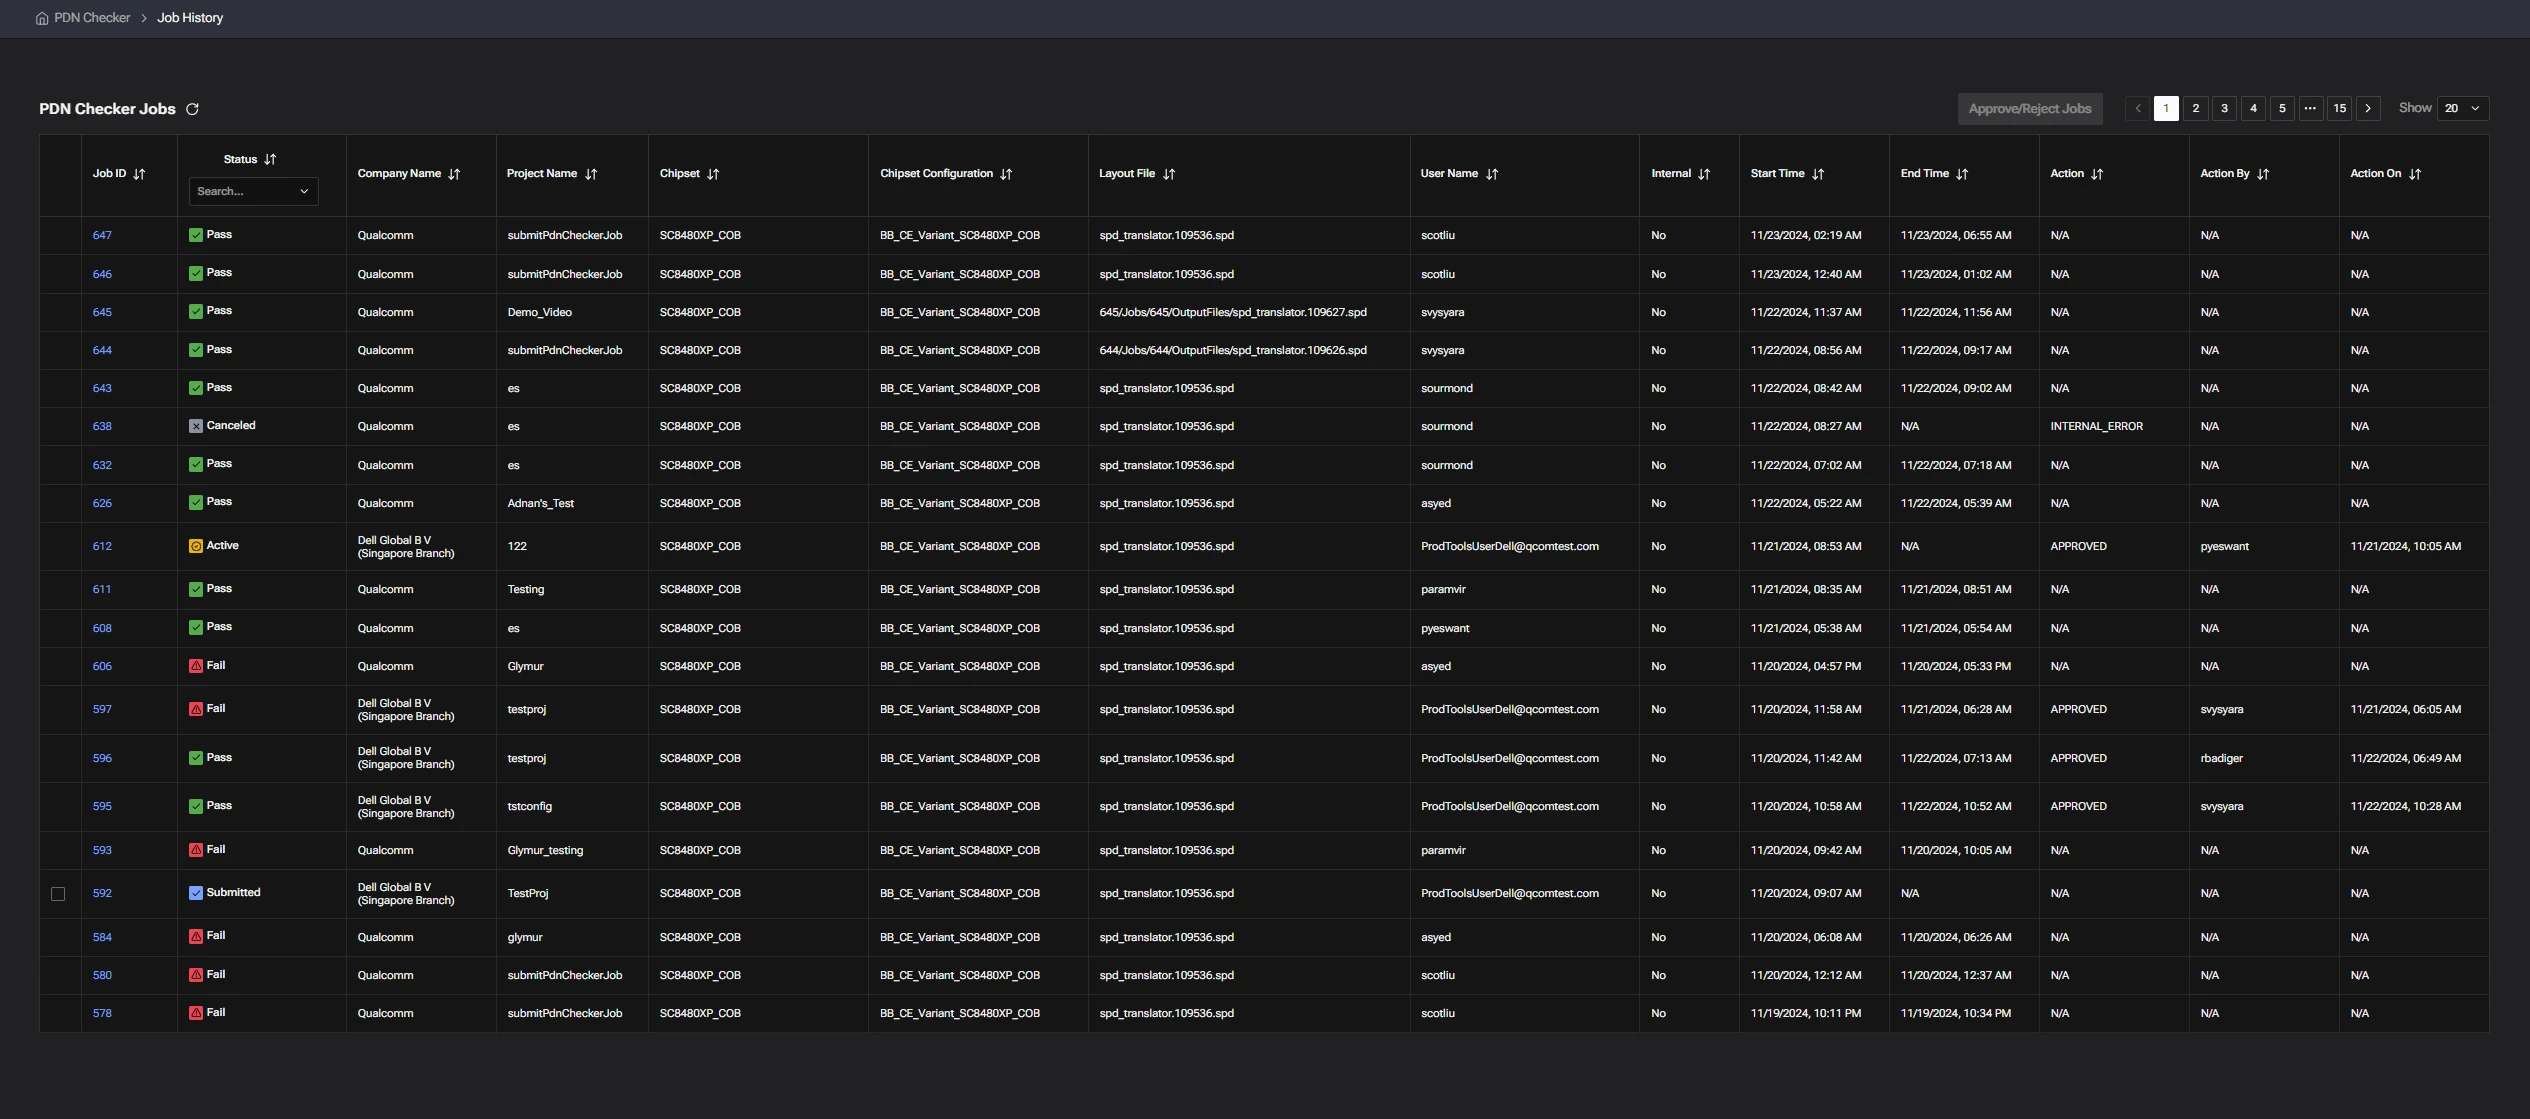
Task: Click Active status icon for job 612
Action: 196,546
